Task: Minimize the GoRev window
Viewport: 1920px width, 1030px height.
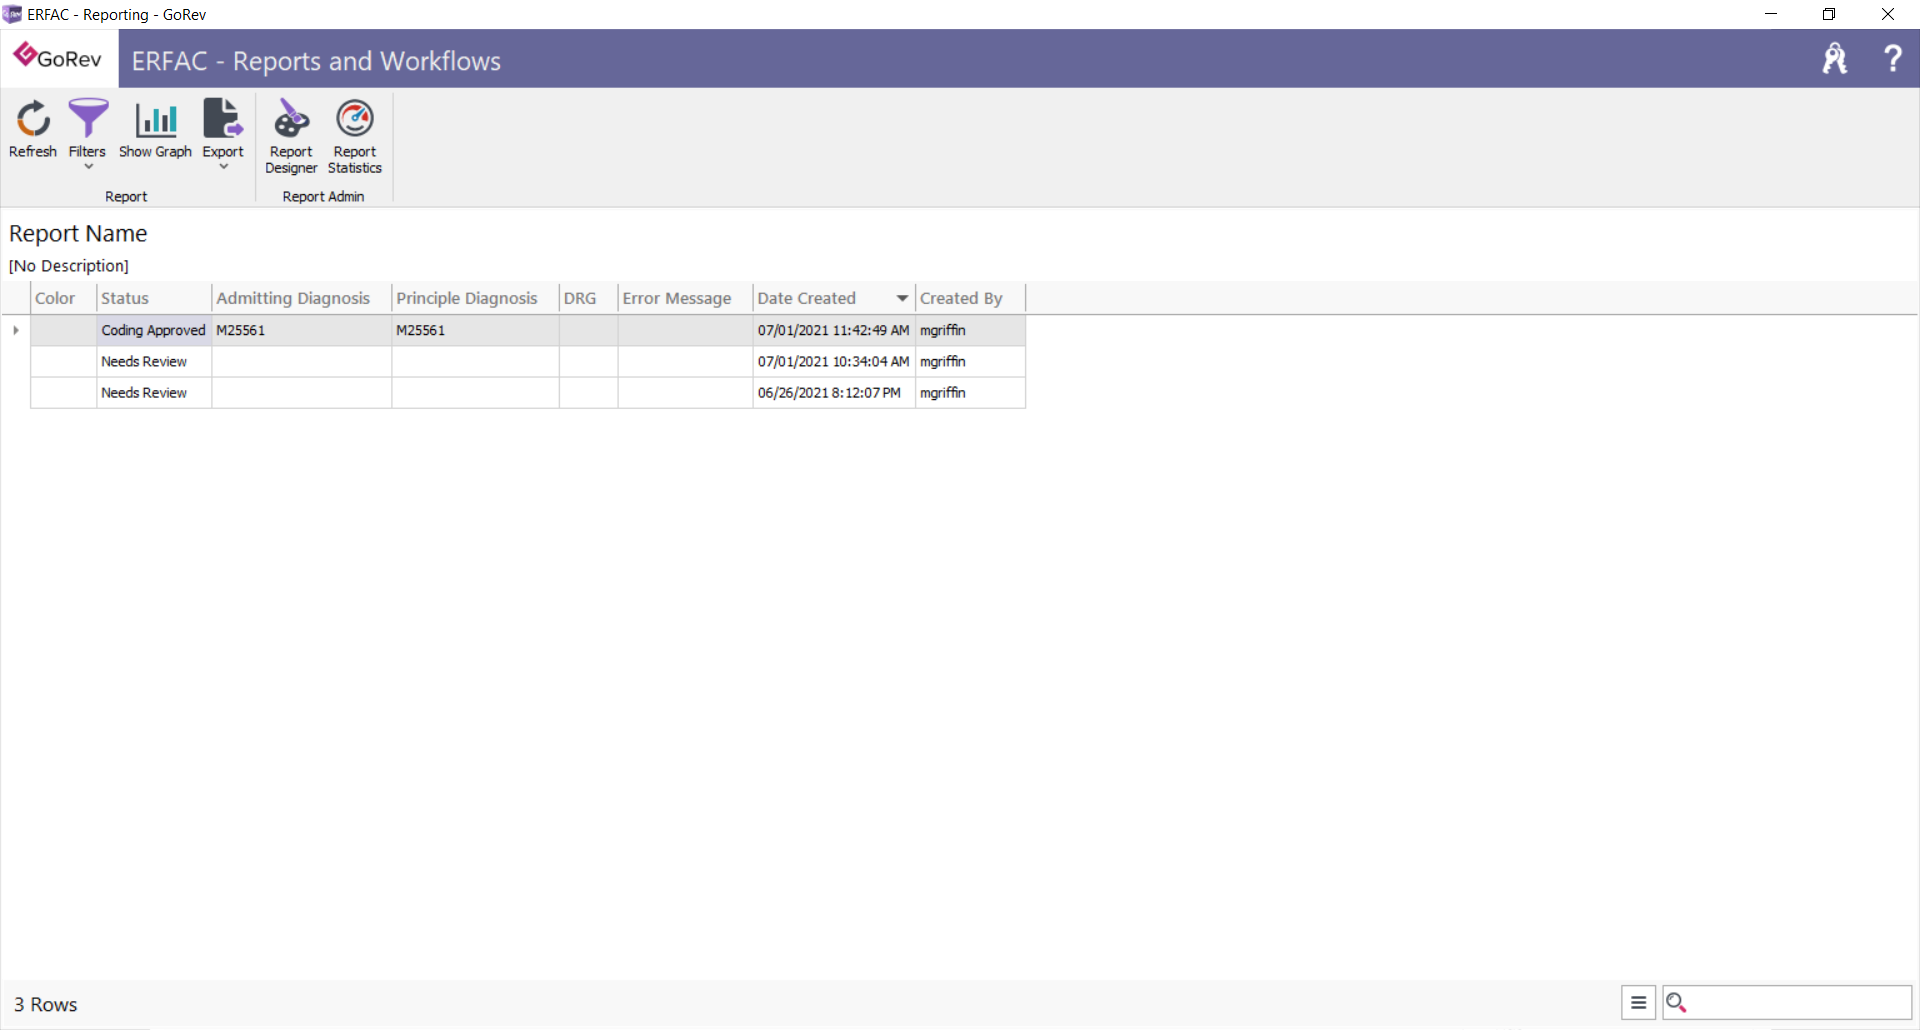Action: (1771, 14)
